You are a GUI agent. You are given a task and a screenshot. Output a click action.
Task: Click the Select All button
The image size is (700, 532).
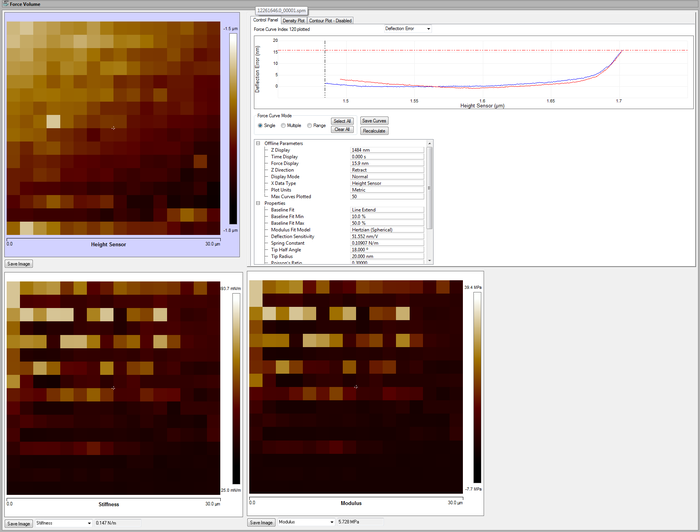point(342,121)
